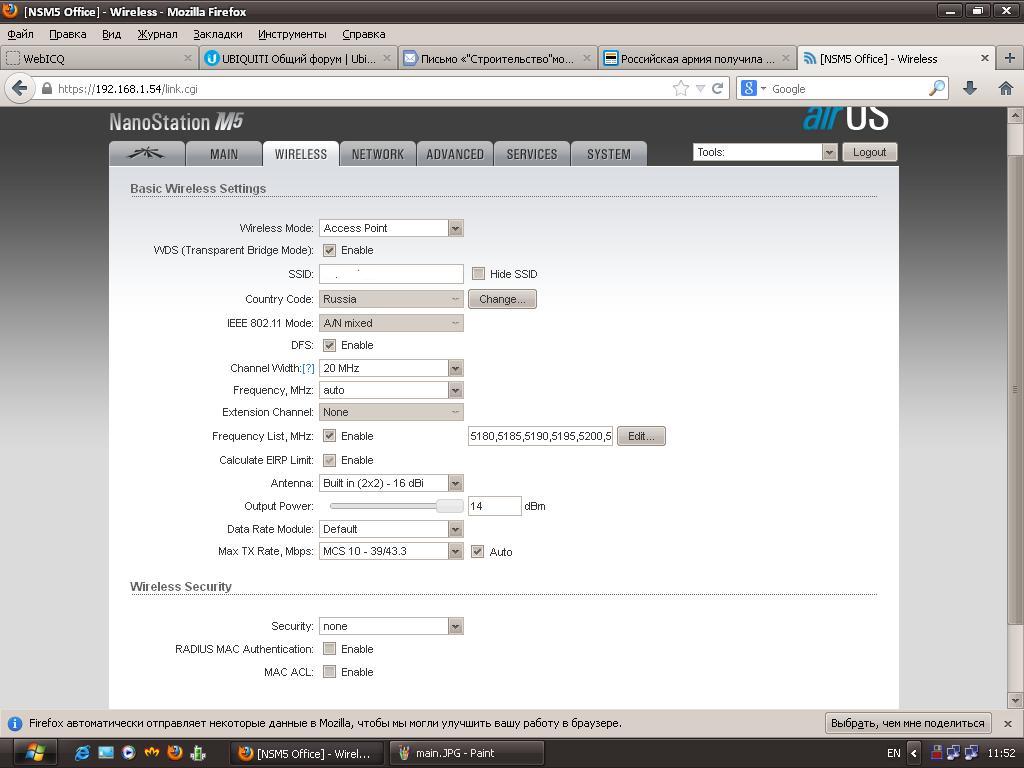Click the show desktop quick launch icon

(106, 753)
